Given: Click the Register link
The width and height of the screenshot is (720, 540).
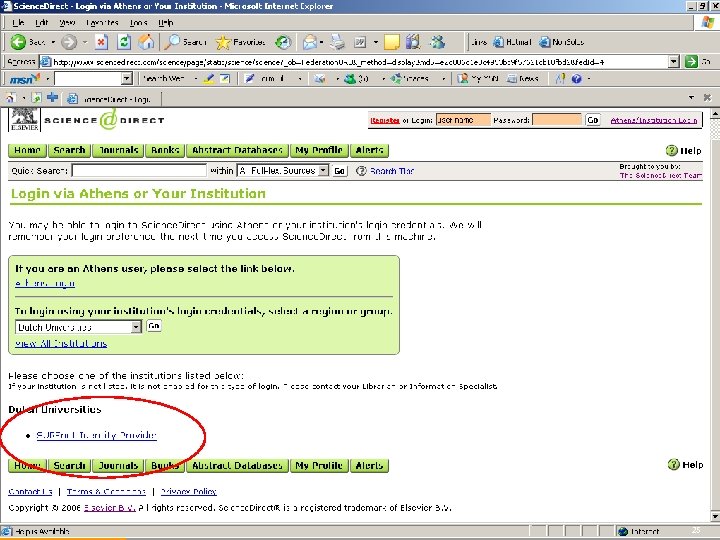Looking at the screenshot, I should 385,120.
